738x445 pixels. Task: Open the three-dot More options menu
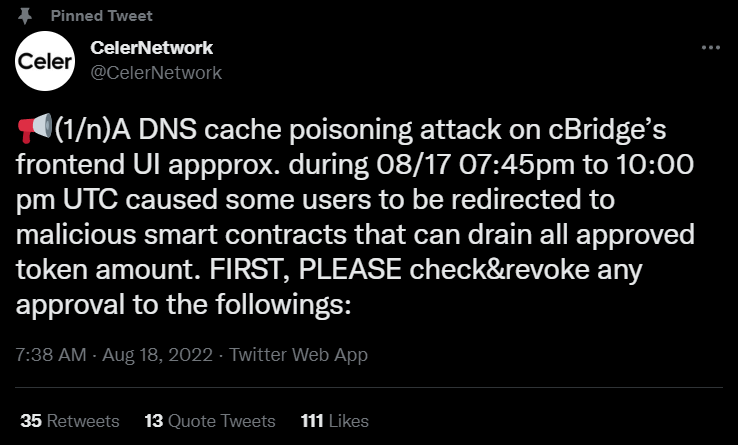pyautogui.click(x=710, y=48)
